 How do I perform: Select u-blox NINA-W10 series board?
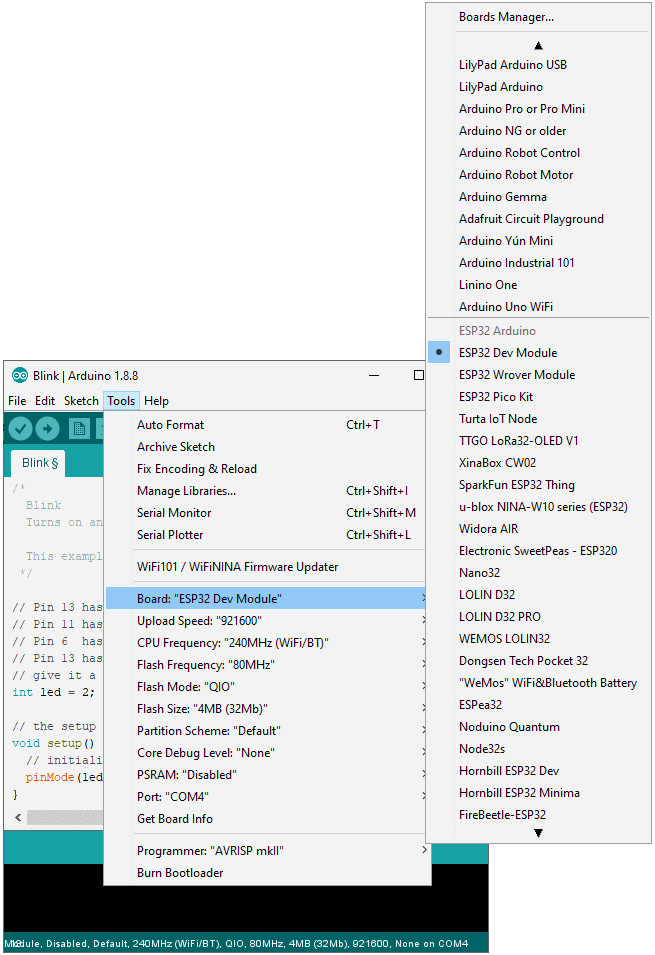[539, 507]
